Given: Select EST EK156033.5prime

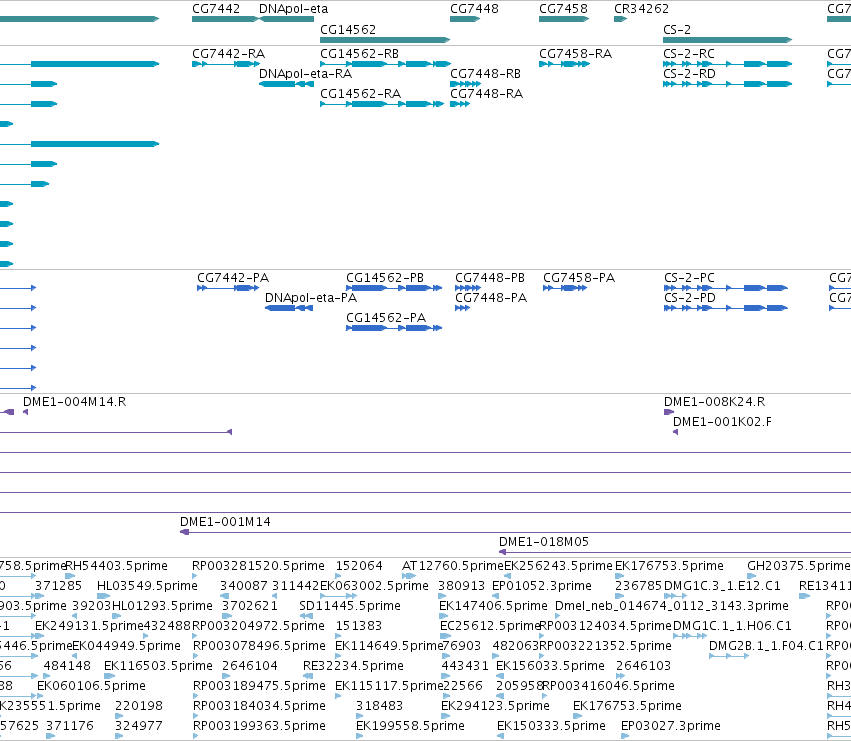Looking at the screenshot, I should click(550, 666).
